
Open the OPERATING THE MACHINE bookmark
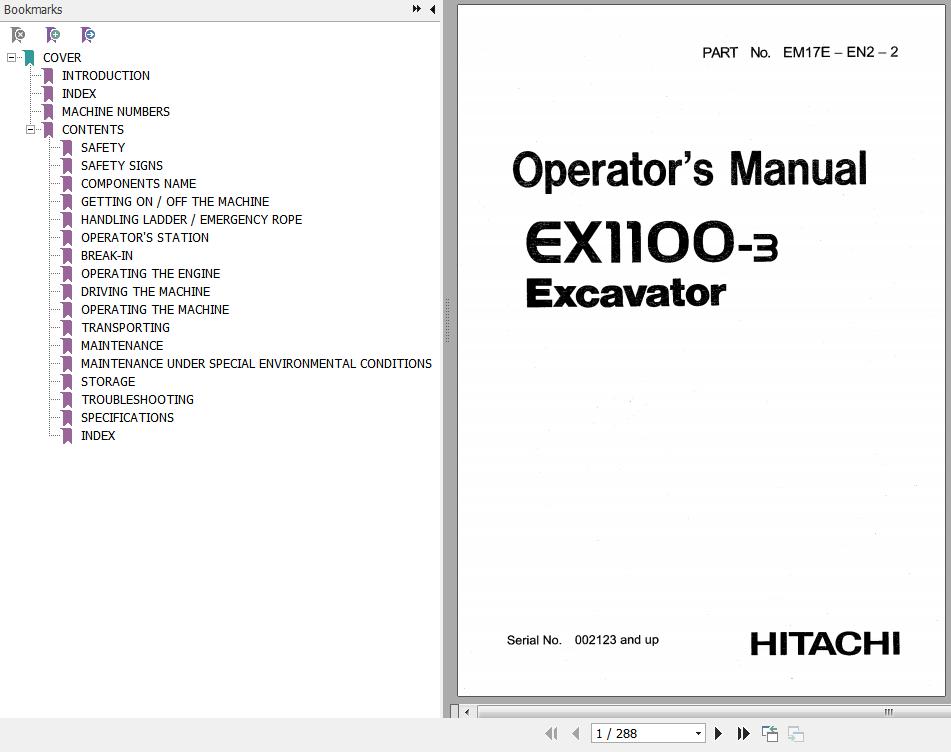click(155, 310)
